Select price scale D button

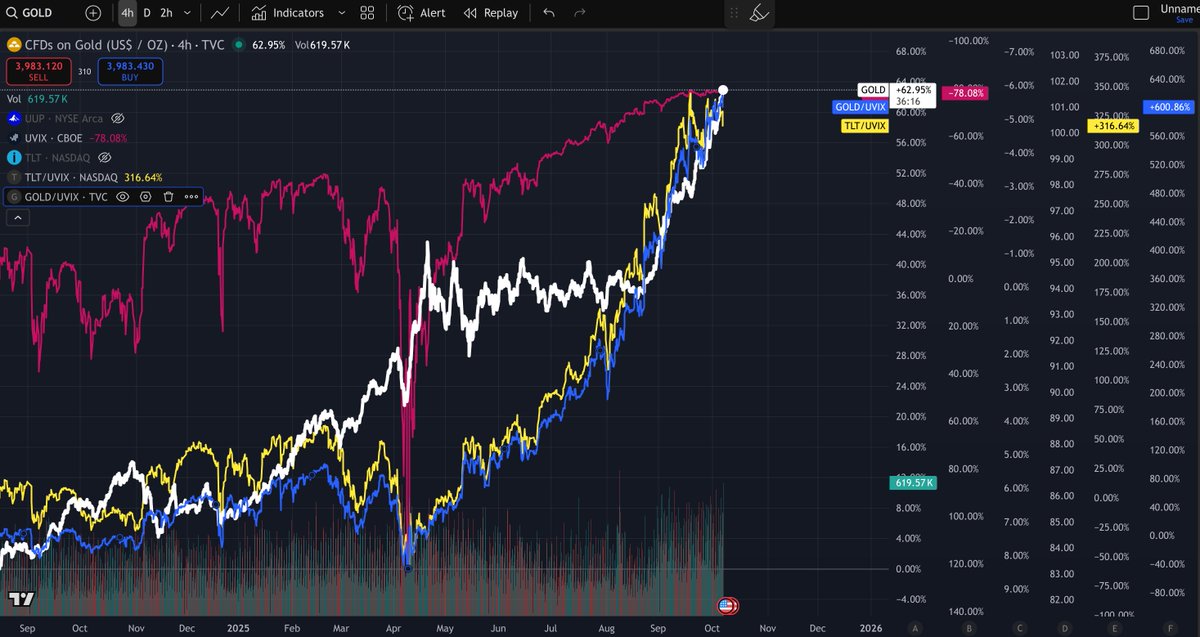pyautogui.click(x=1066, y=628)
